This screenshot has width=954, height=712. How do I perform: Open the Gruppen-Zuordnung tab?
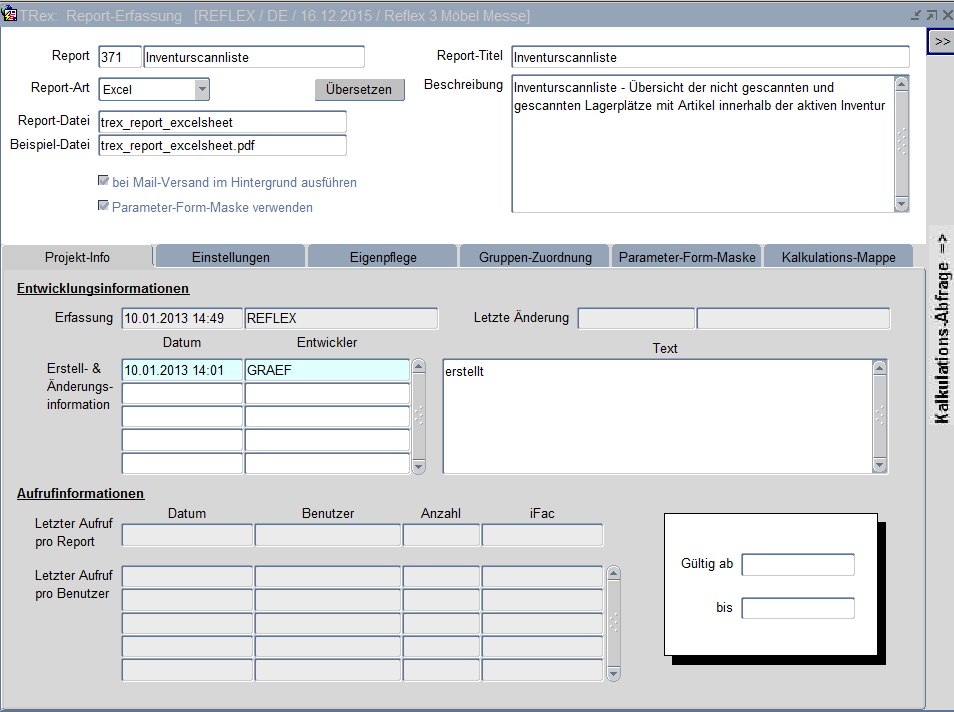coord(534,257)
